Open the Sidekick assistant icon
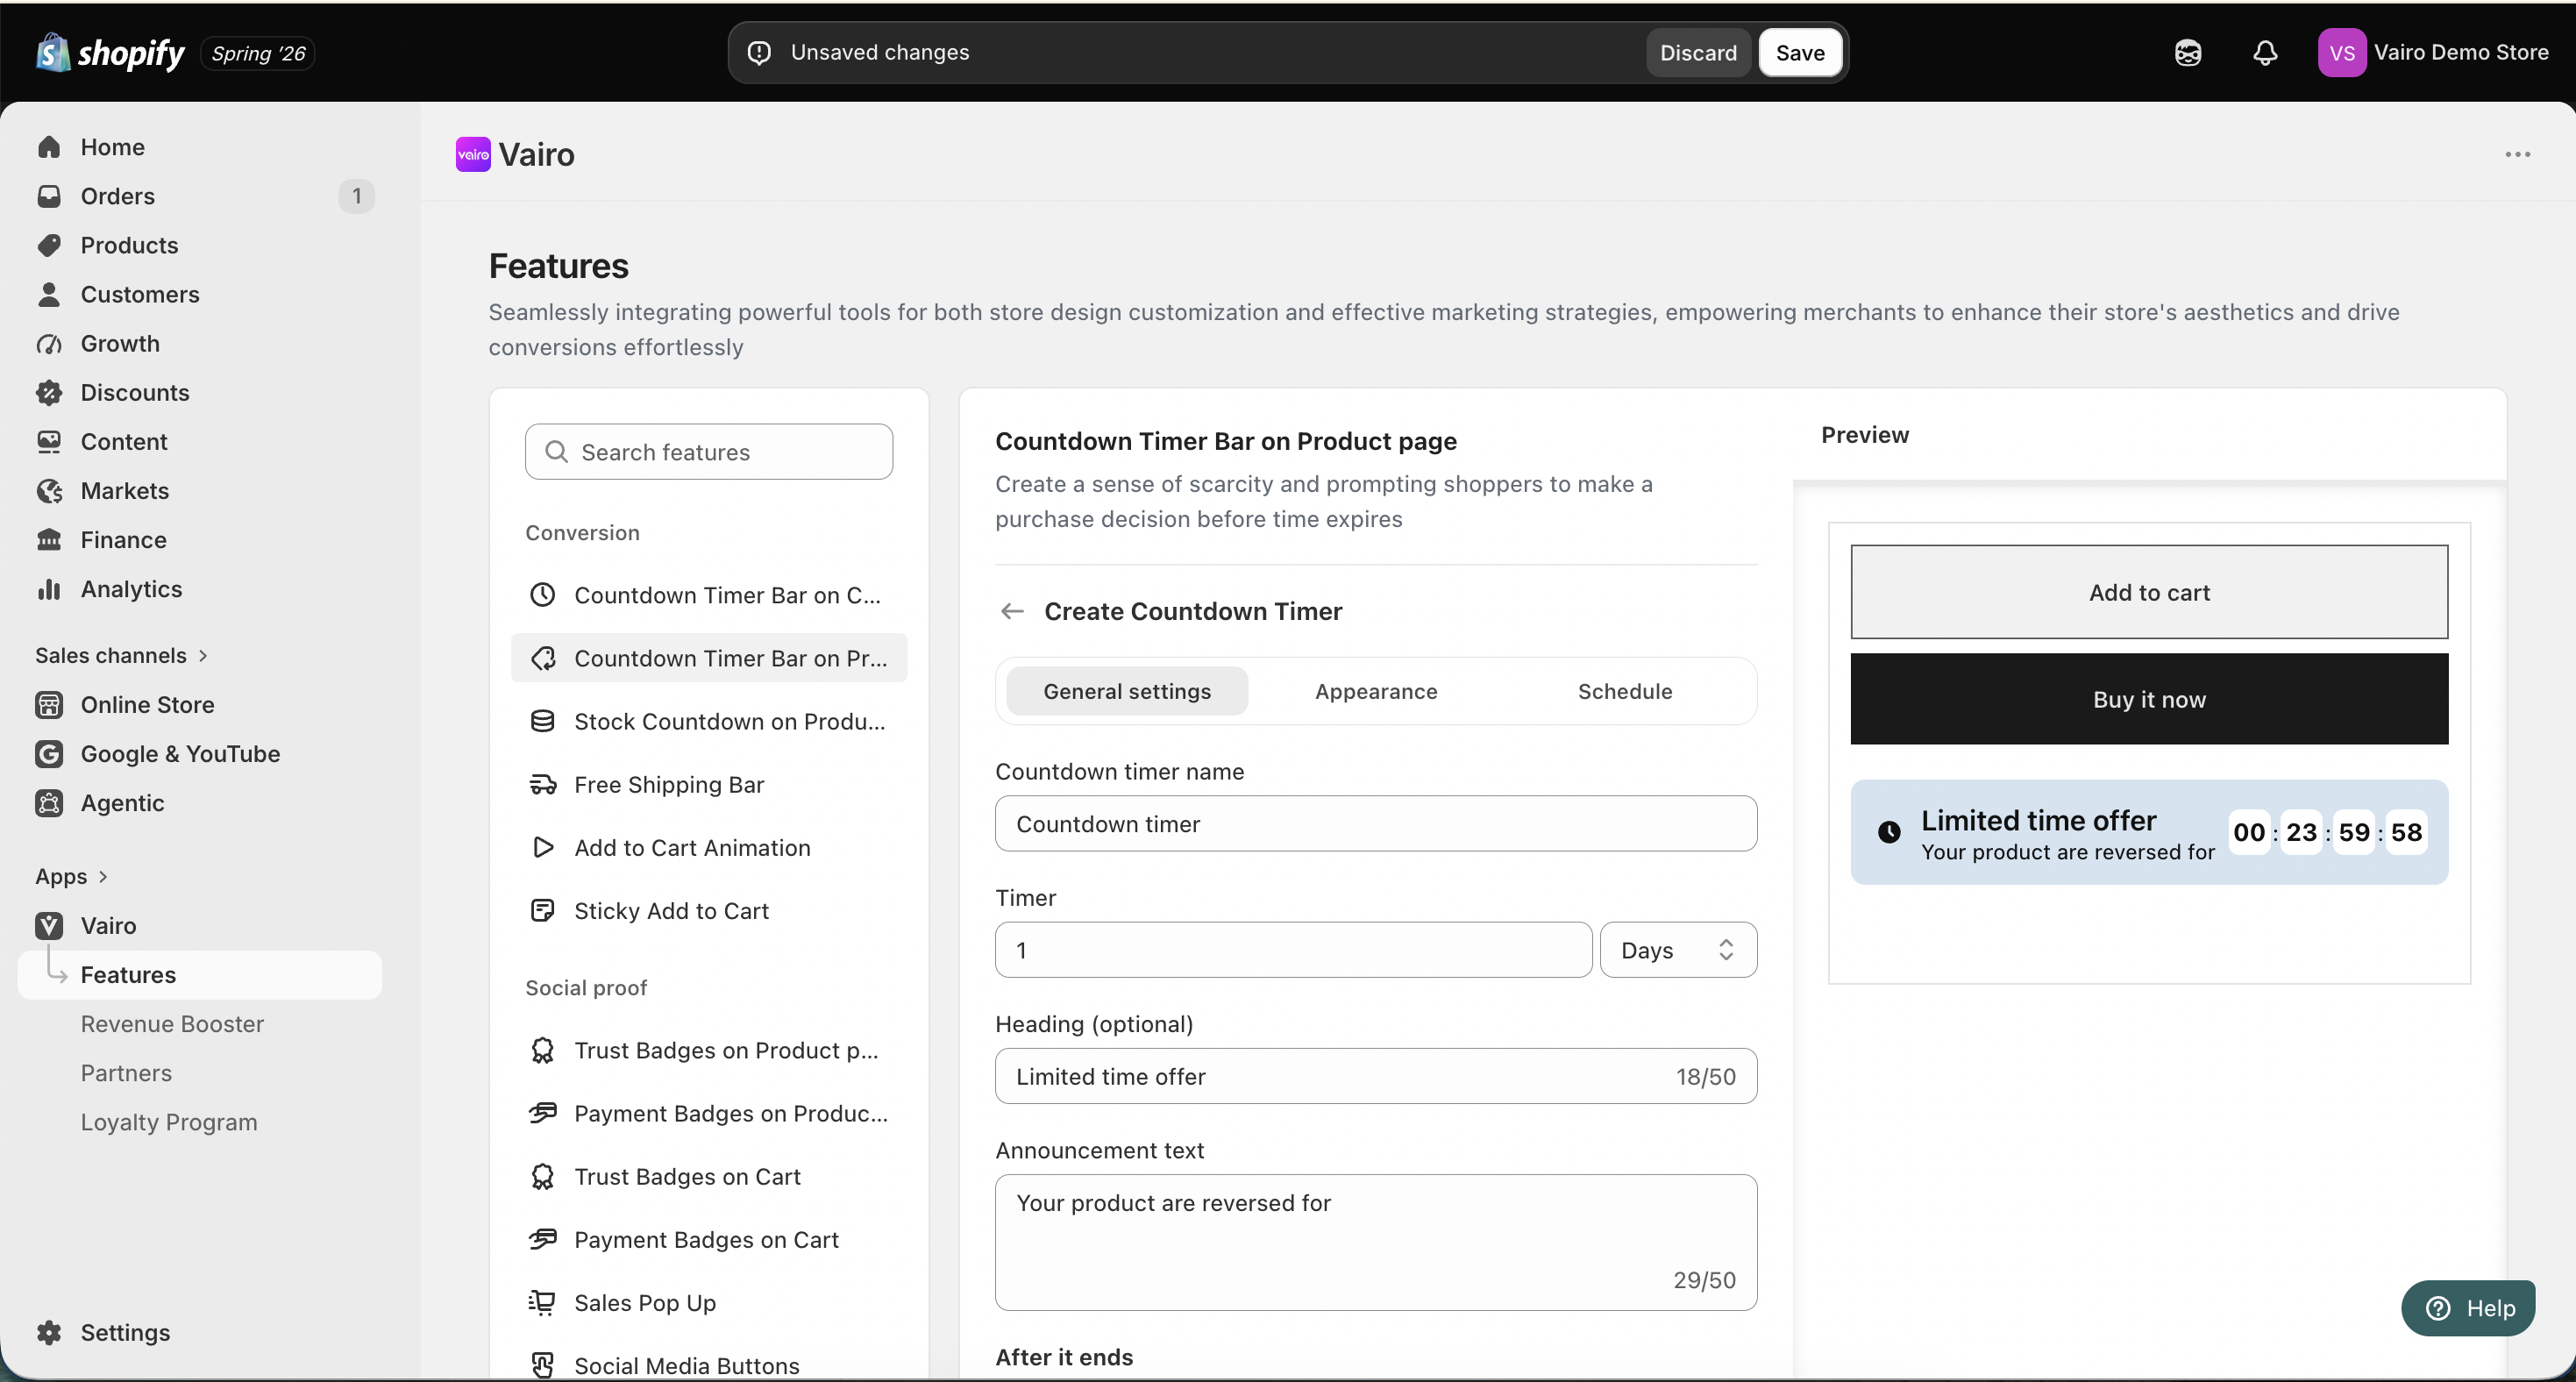This screenshot has height=1382, width=2576. pyautogui.click(x=2188, y=53)
